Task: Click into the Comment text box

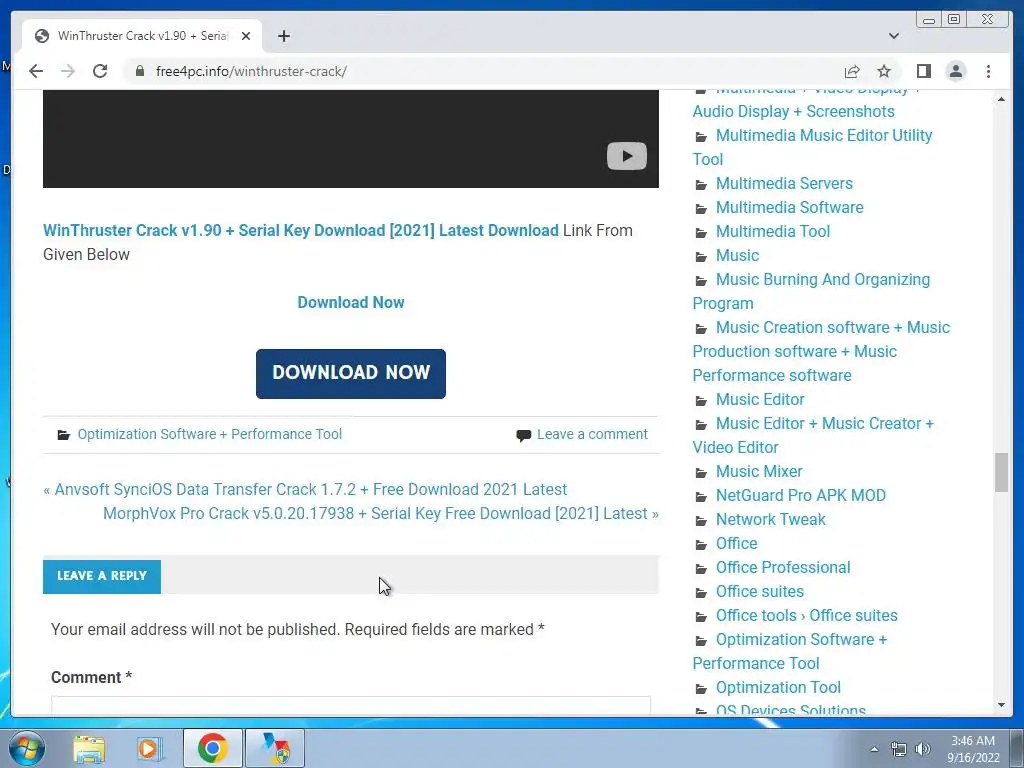Action: [351, 707]
